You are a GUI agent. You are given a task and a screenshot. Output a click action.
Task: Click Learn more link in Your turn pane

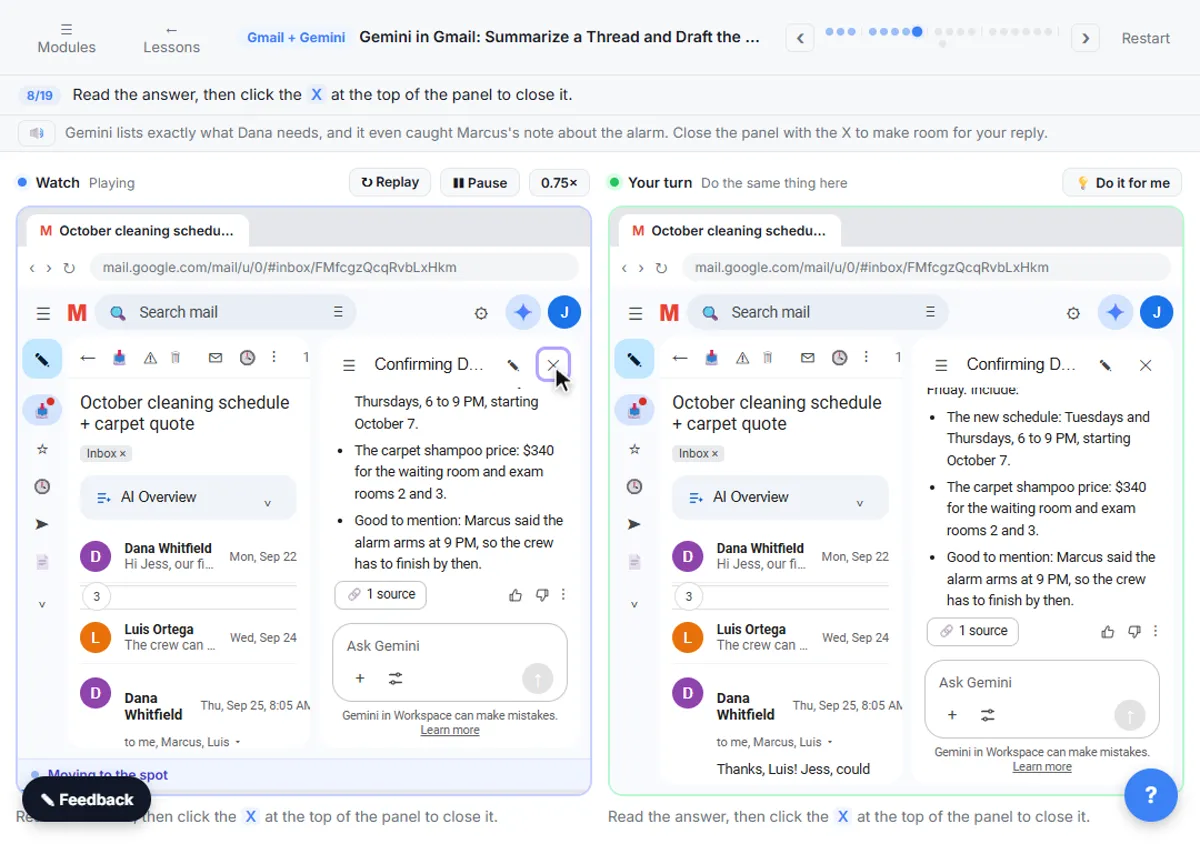tap(1042, 767)
